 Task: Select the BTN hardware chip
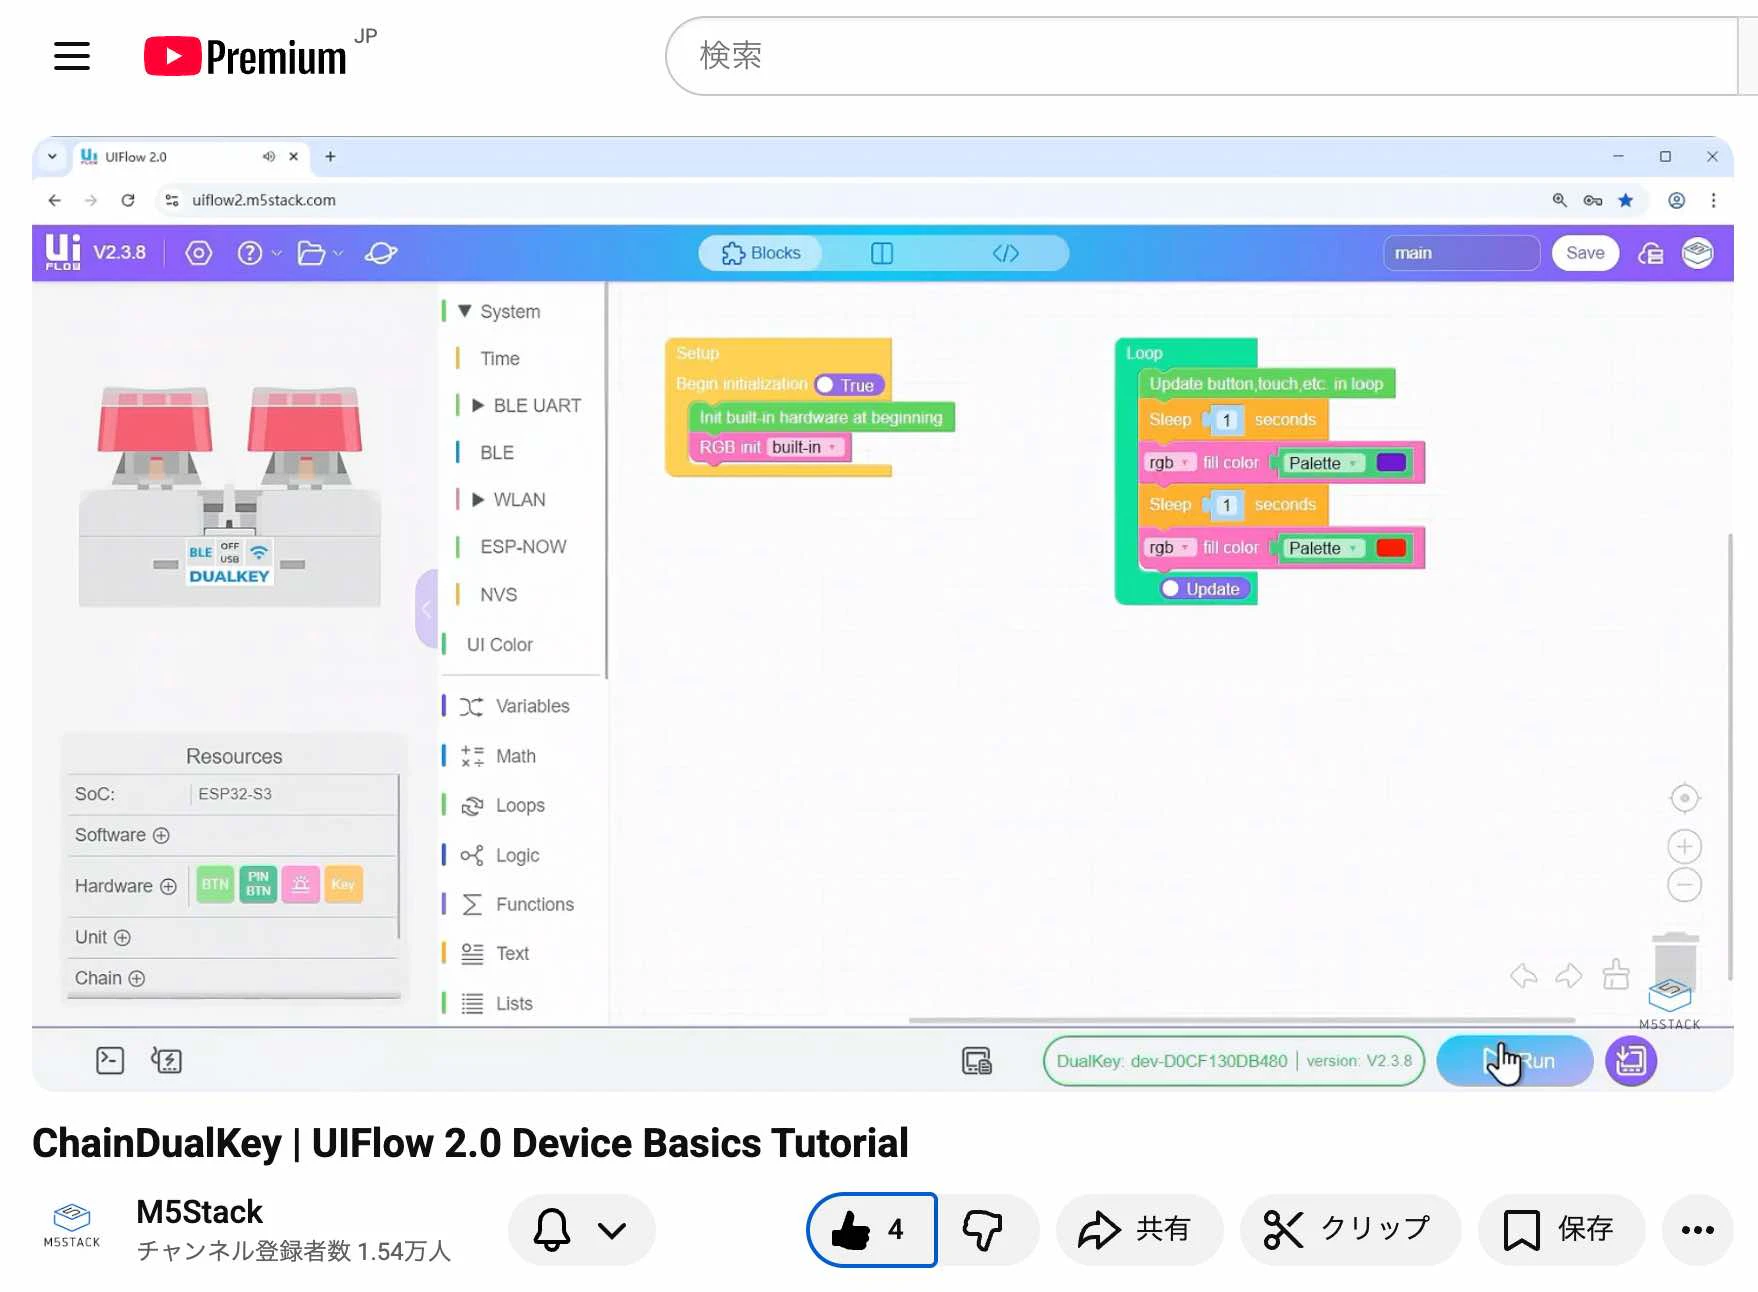click(215, 884)
